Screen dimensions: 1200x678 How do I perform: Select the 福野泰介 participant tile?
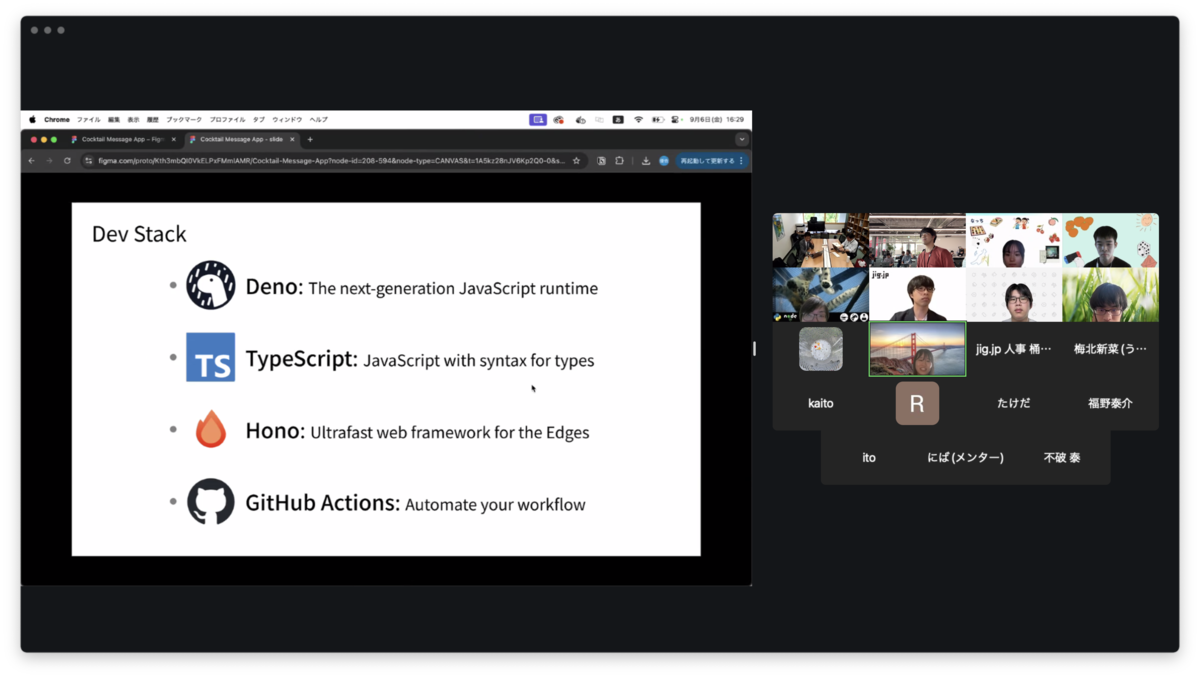[x=1110, y=403]
